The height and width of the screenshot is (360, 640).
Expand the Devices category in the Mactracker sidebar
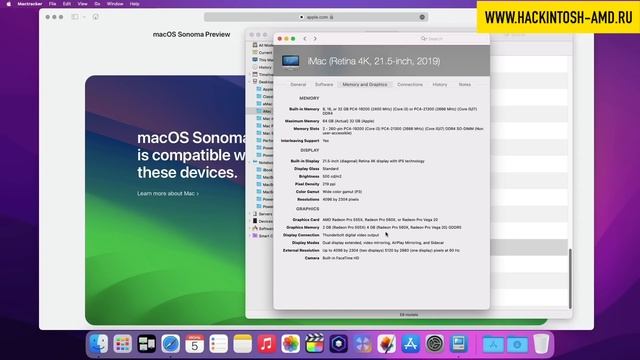pyautogui.click(x=250, y=221)
